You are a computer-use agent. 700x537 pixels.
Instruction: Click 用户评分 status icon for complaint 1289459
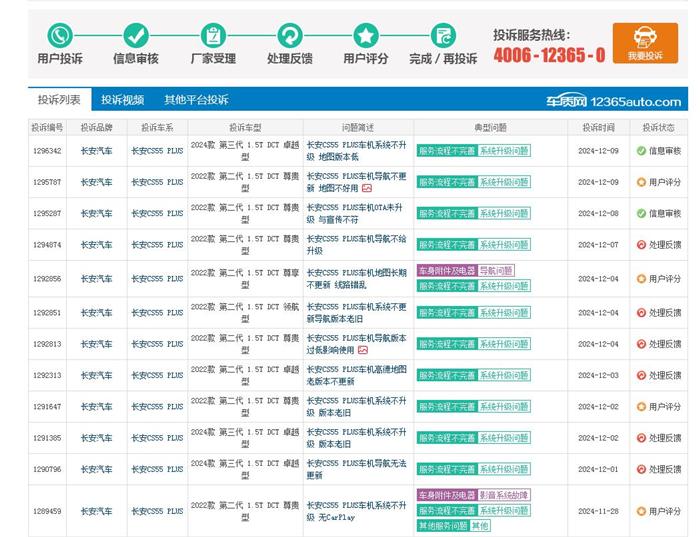point(641,511)
